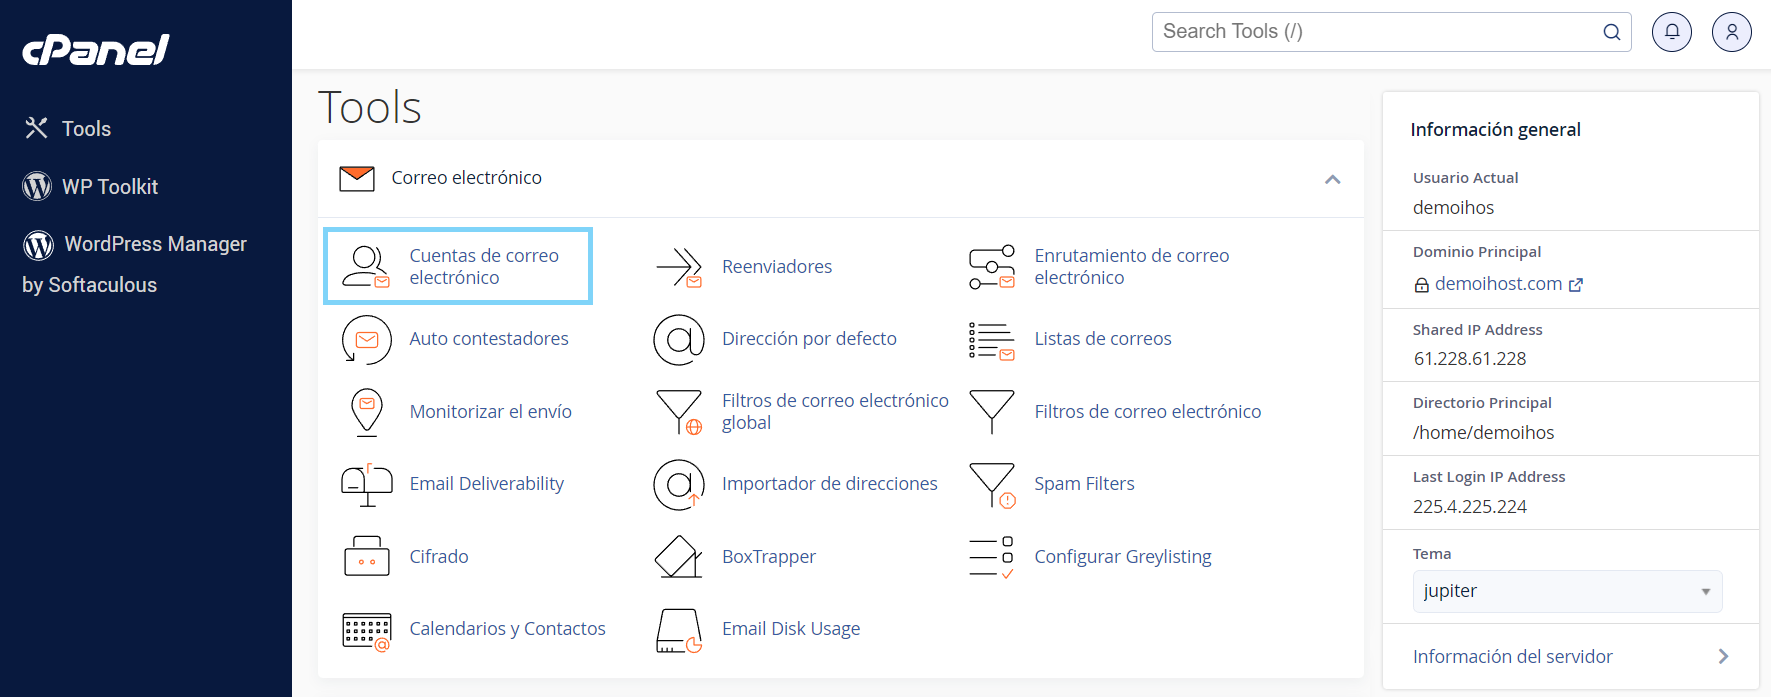Open the Tema jupiter dropdown
1771x697 pixels.
coord(1566,591)
